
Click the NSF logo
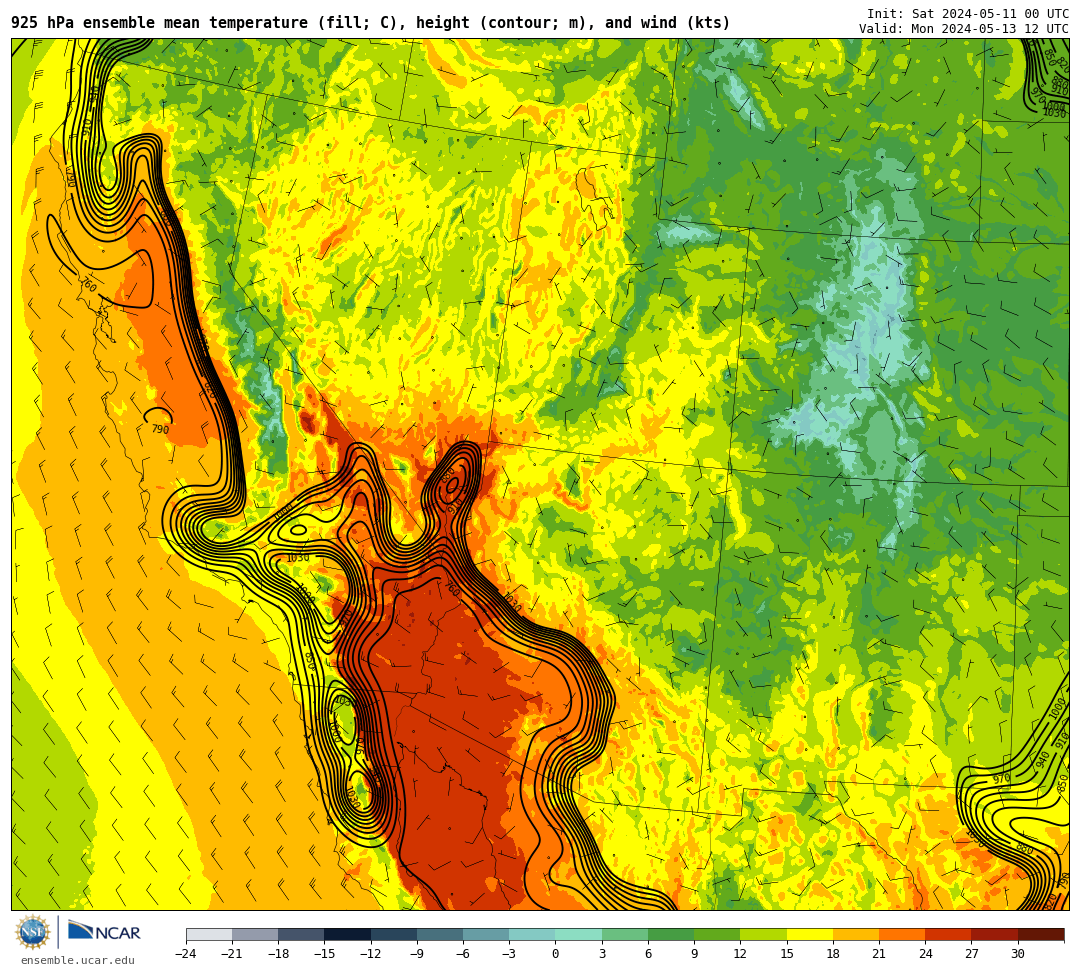33,932
